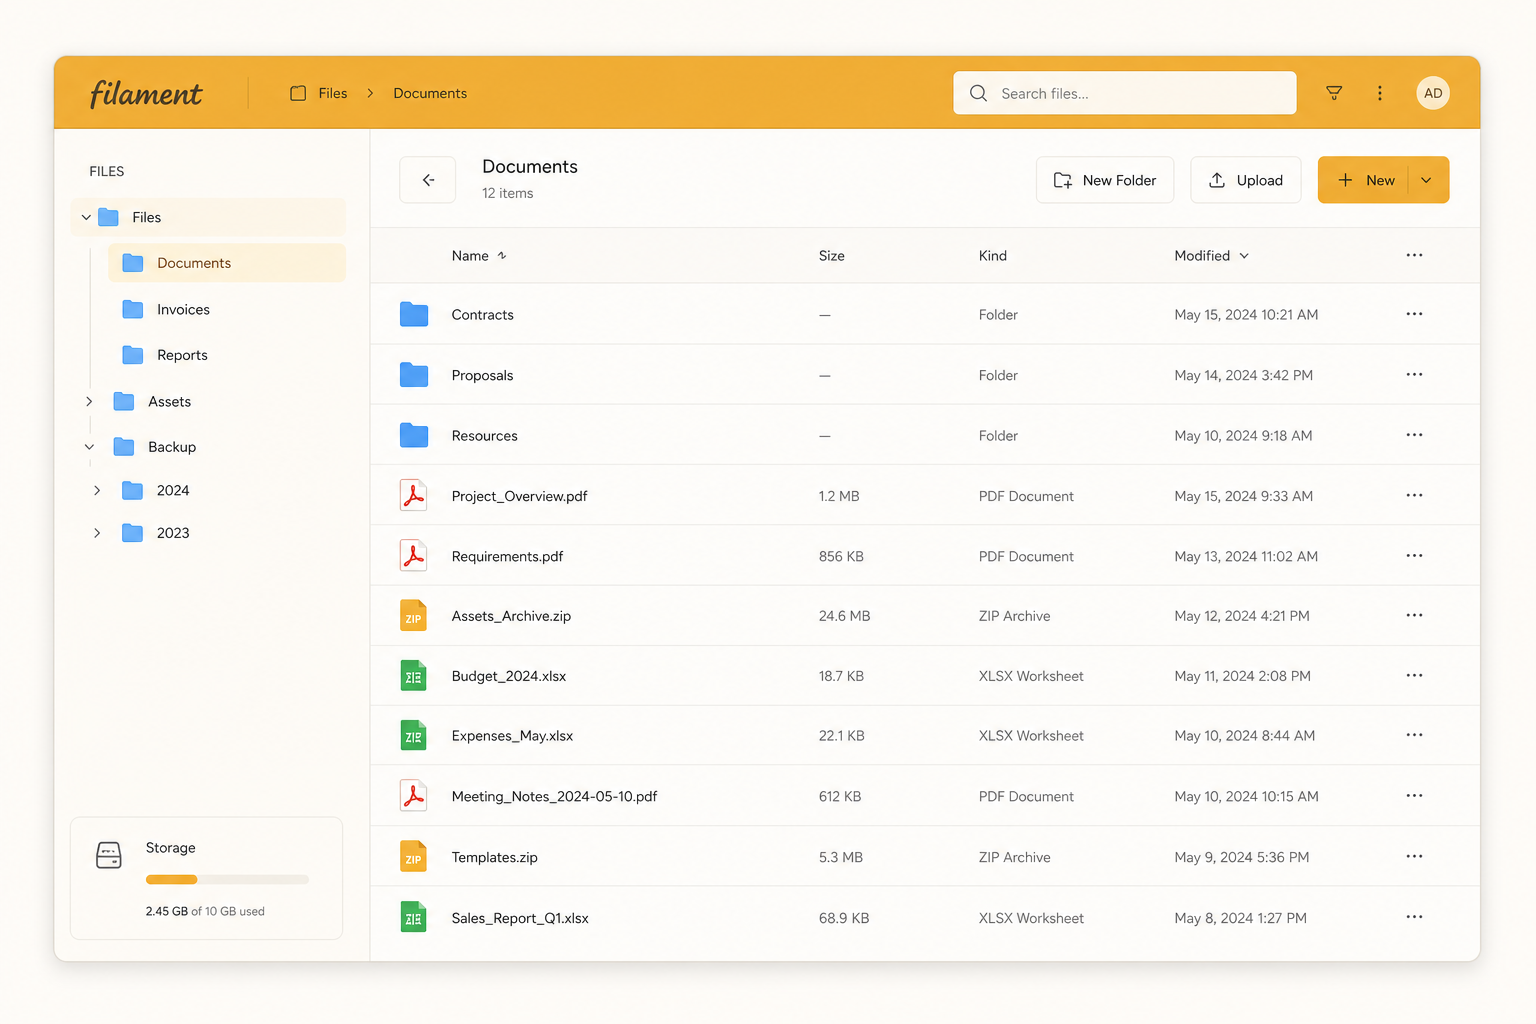The width and height of the screenshot is (1536, 1024).
Task: Select the Requirements.pdf file name
Action: (x=507, y=556)
